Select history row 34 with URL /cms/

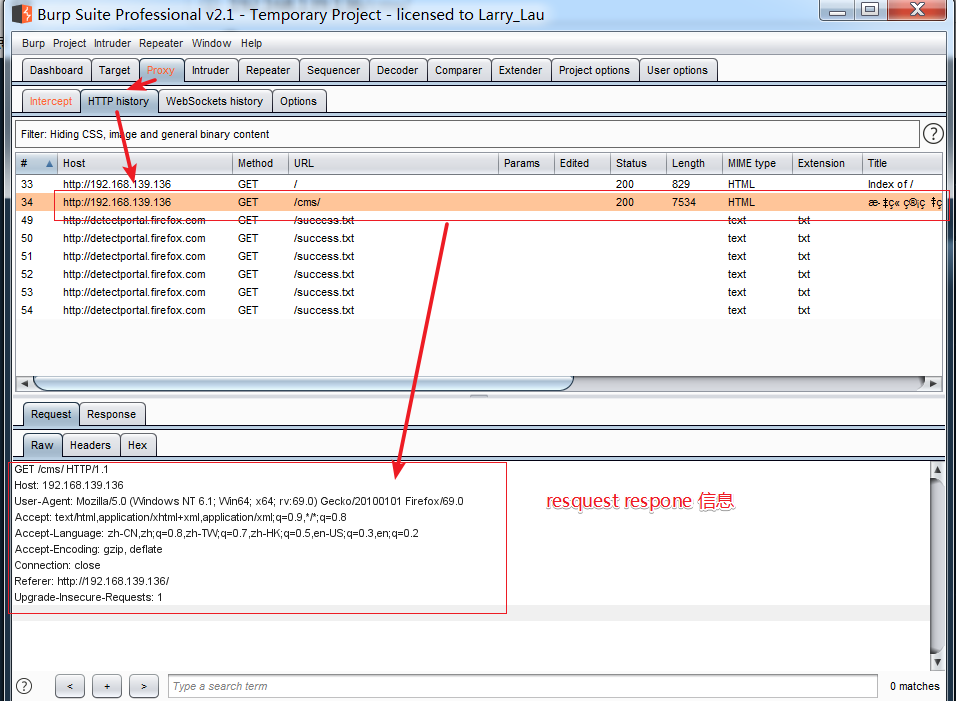pyautogui.click(x=479, y=202)
